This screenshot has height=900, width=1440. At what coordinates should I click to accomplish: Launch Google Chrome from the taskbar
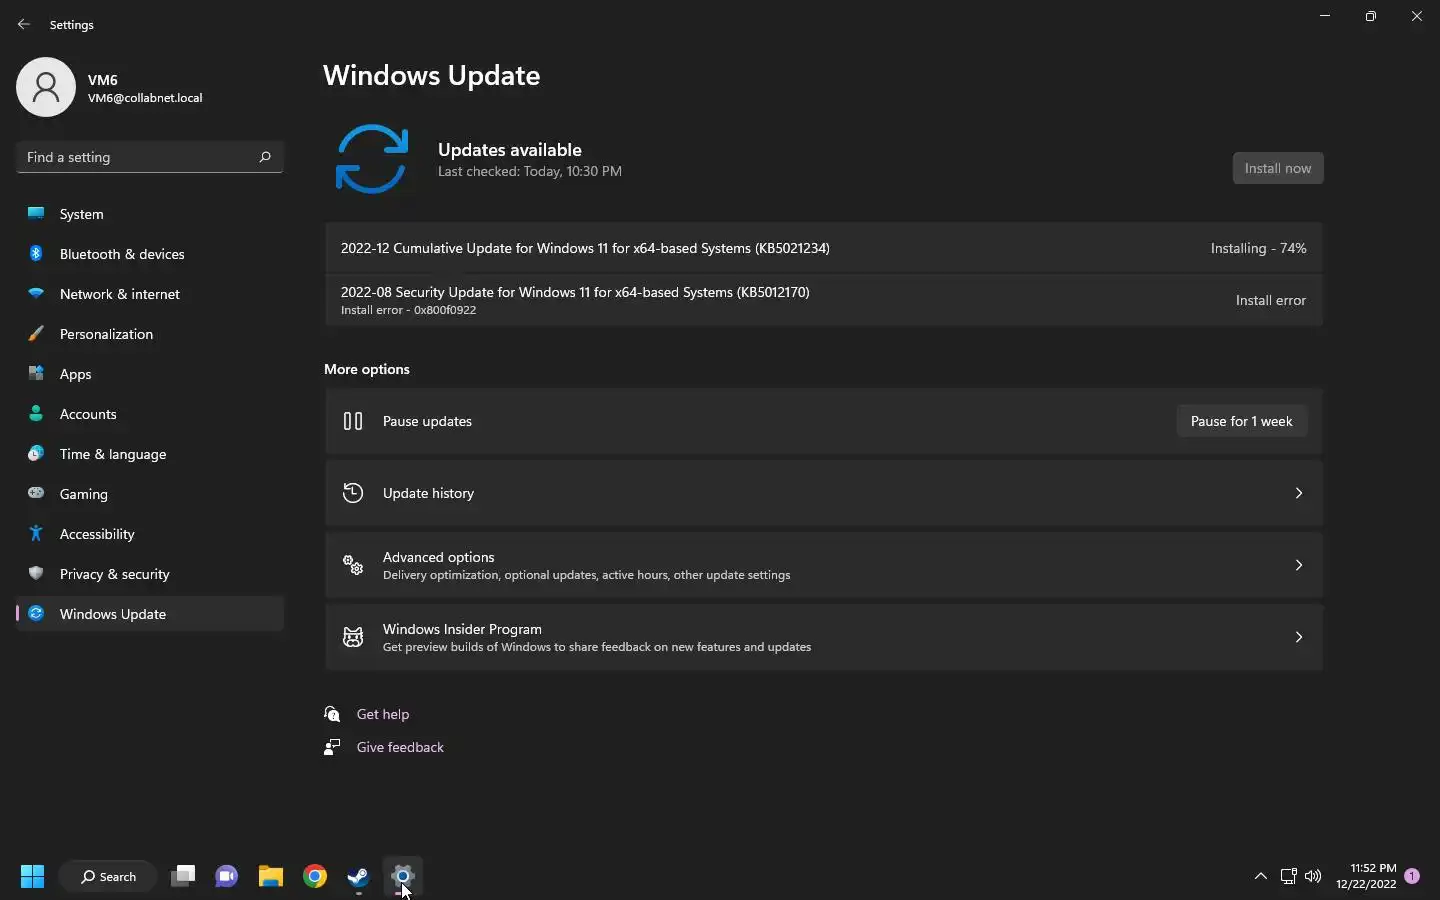point(315,877)
